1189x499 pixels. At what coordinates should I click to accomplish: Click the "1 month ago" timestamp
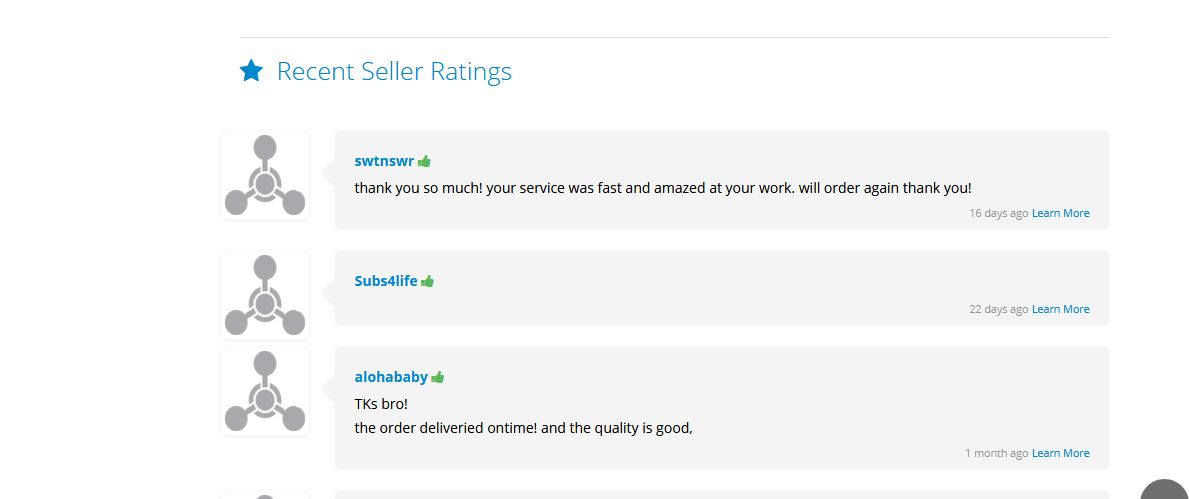coord(996,453)
